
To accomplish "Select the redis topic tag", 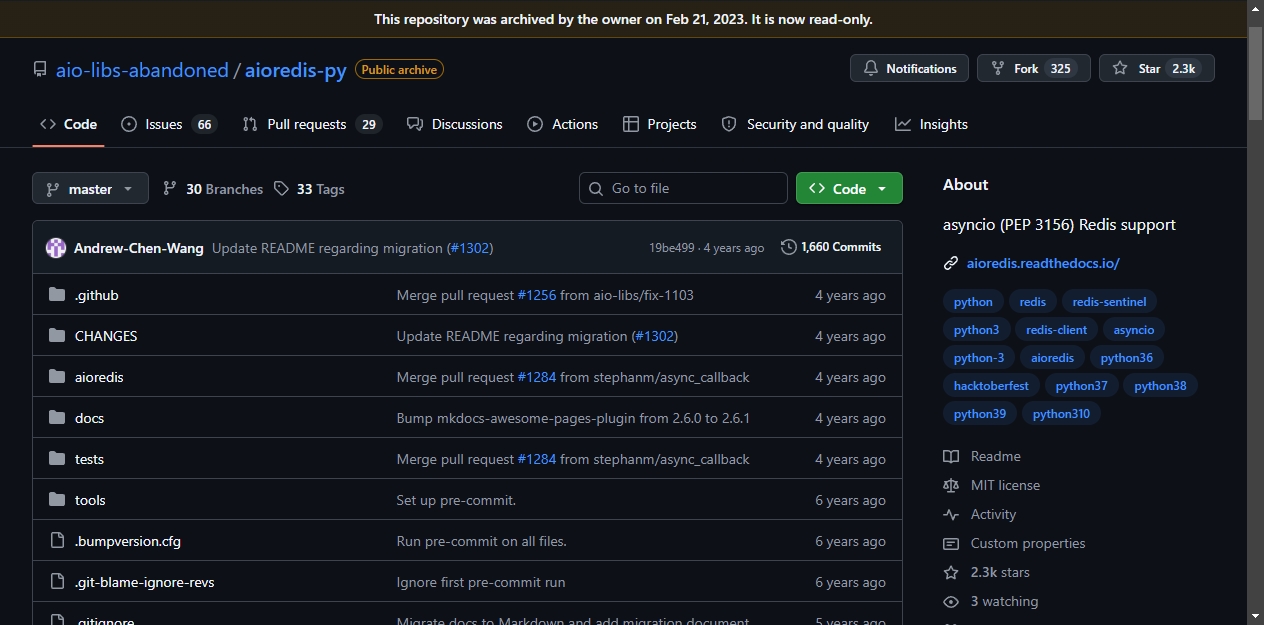I will pyautogui.click(x=1033, y=301).
